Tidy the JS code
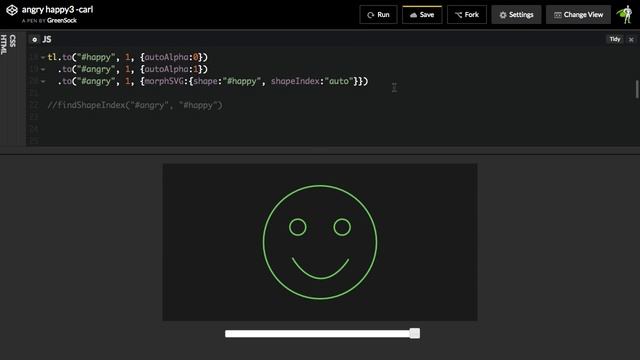Screen dimensions: 640x360 615,39
